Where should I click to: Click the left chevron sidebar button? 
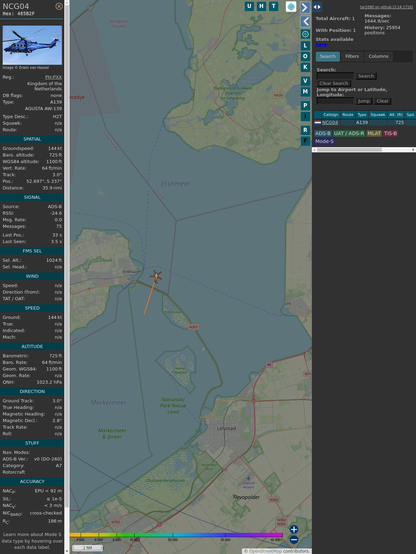tap(305, 22)
